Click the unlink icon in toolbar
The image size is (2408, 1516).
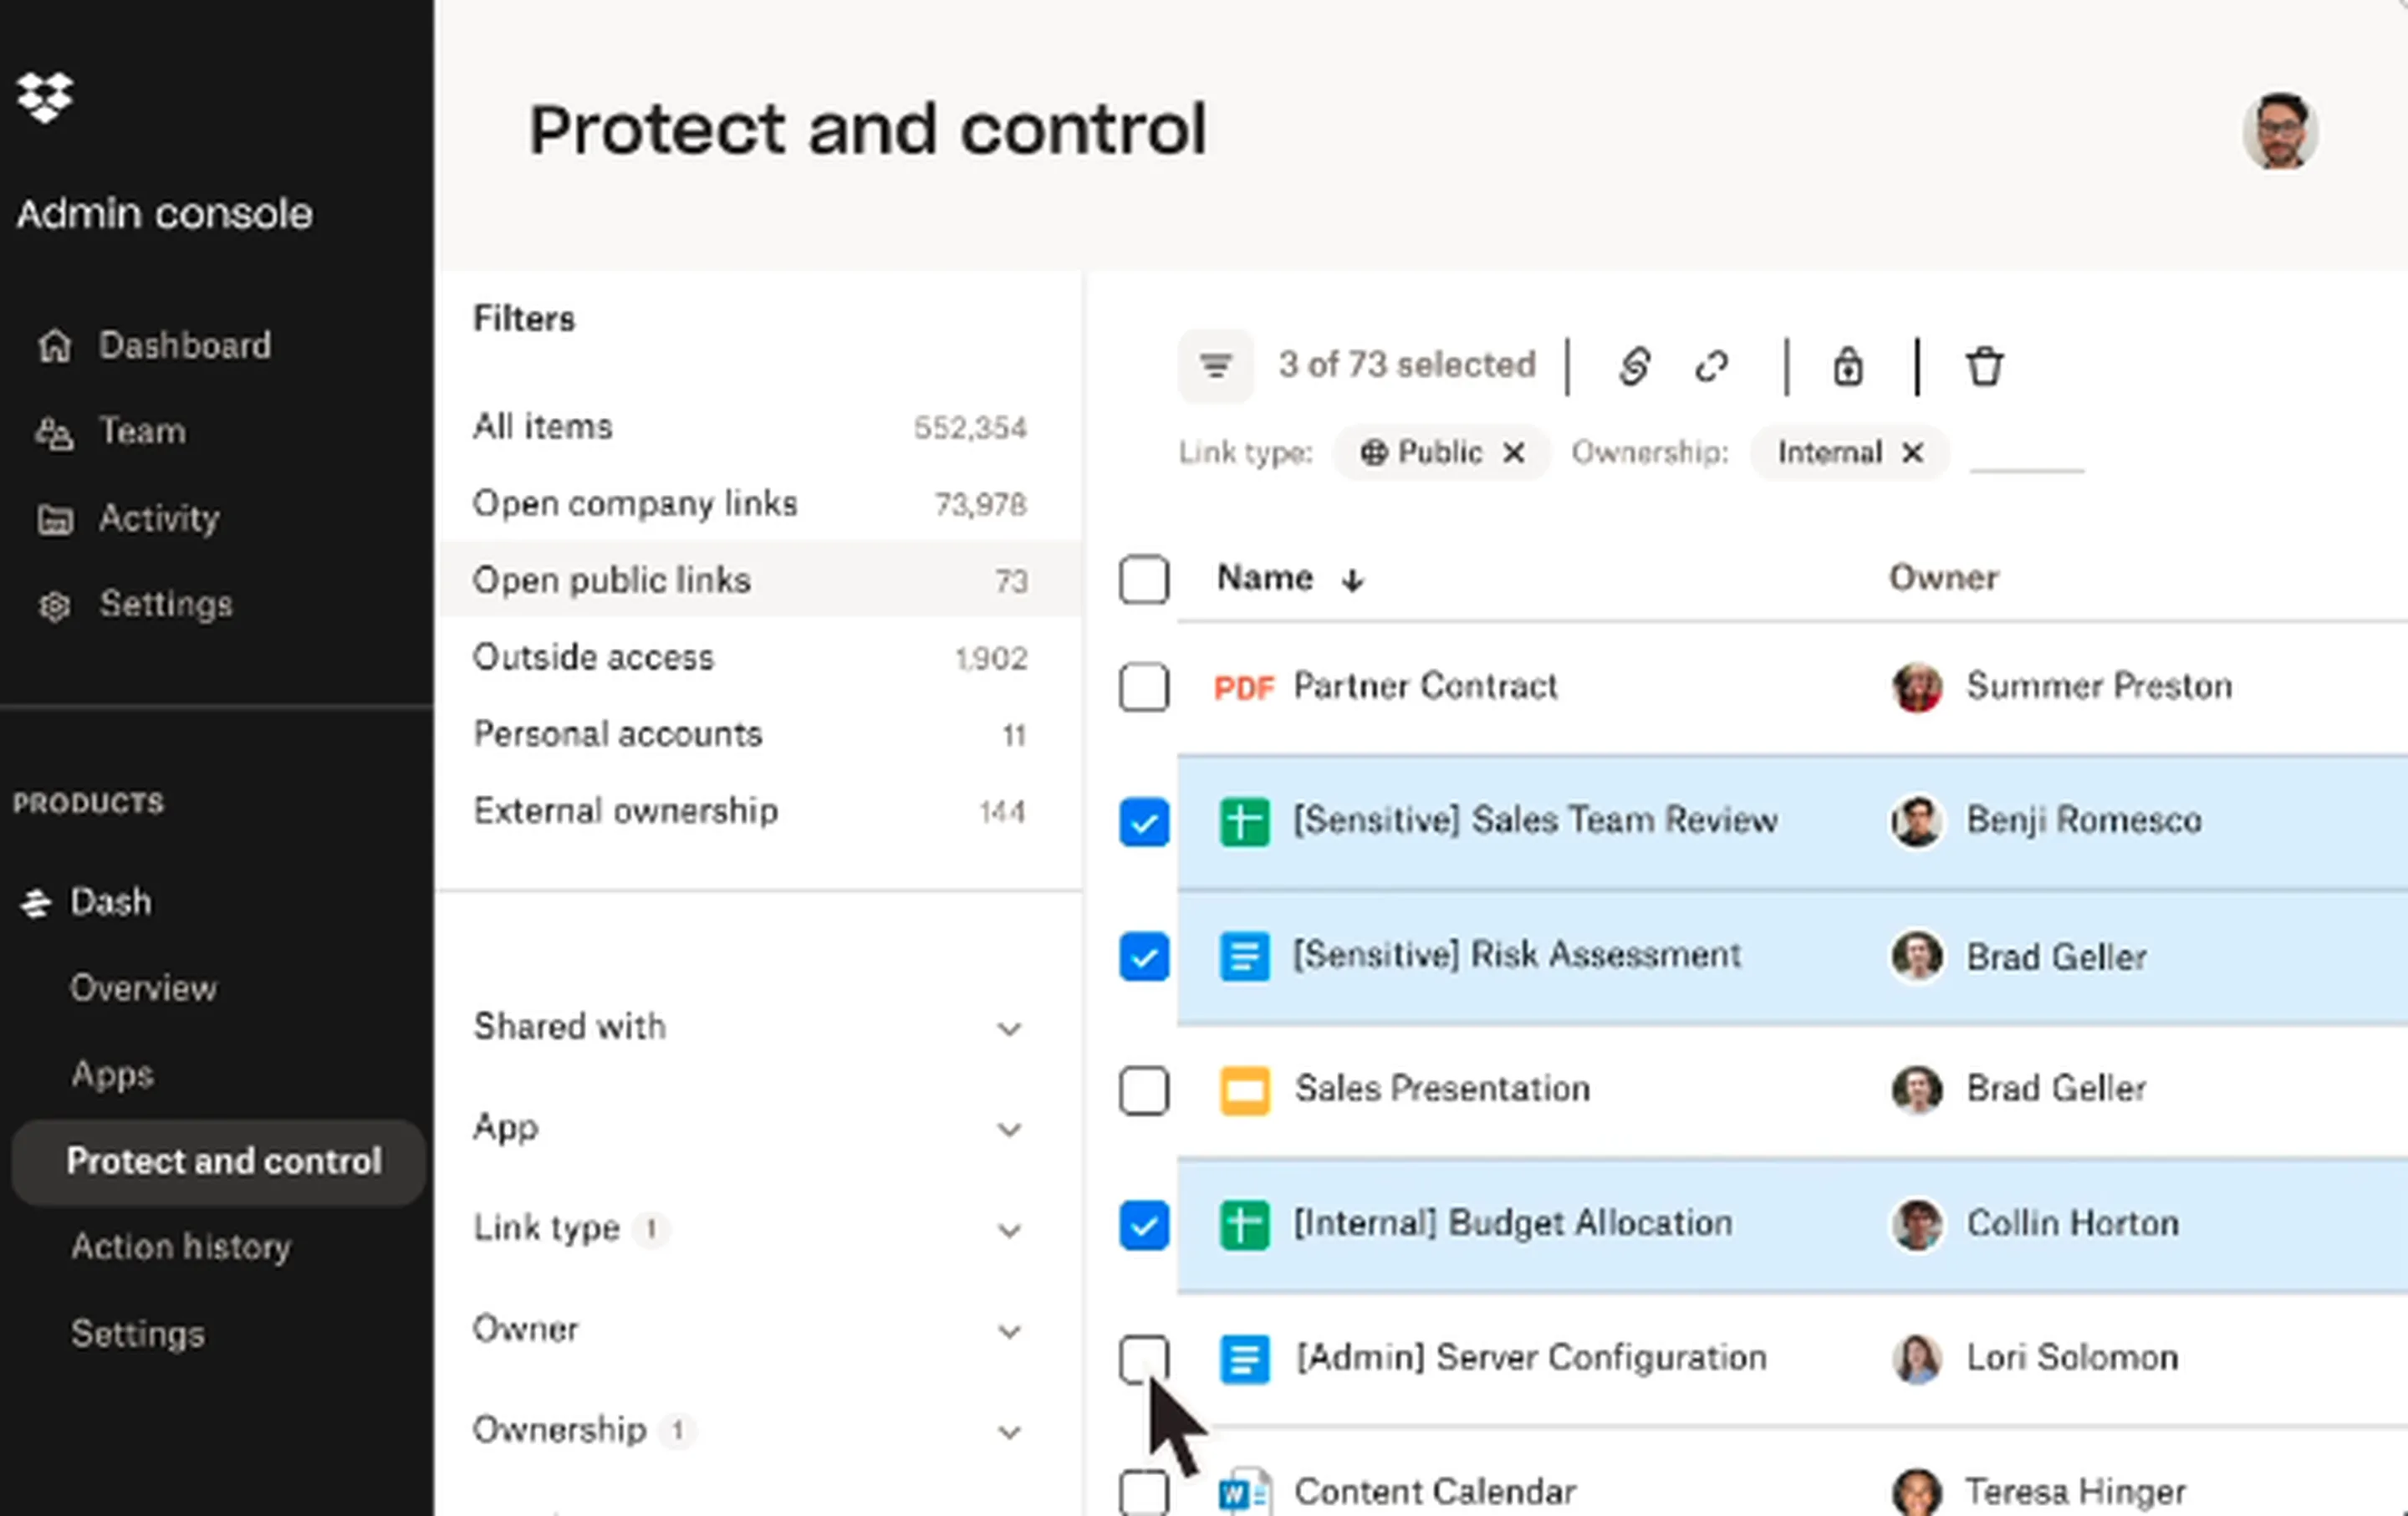coord(1712,366)
